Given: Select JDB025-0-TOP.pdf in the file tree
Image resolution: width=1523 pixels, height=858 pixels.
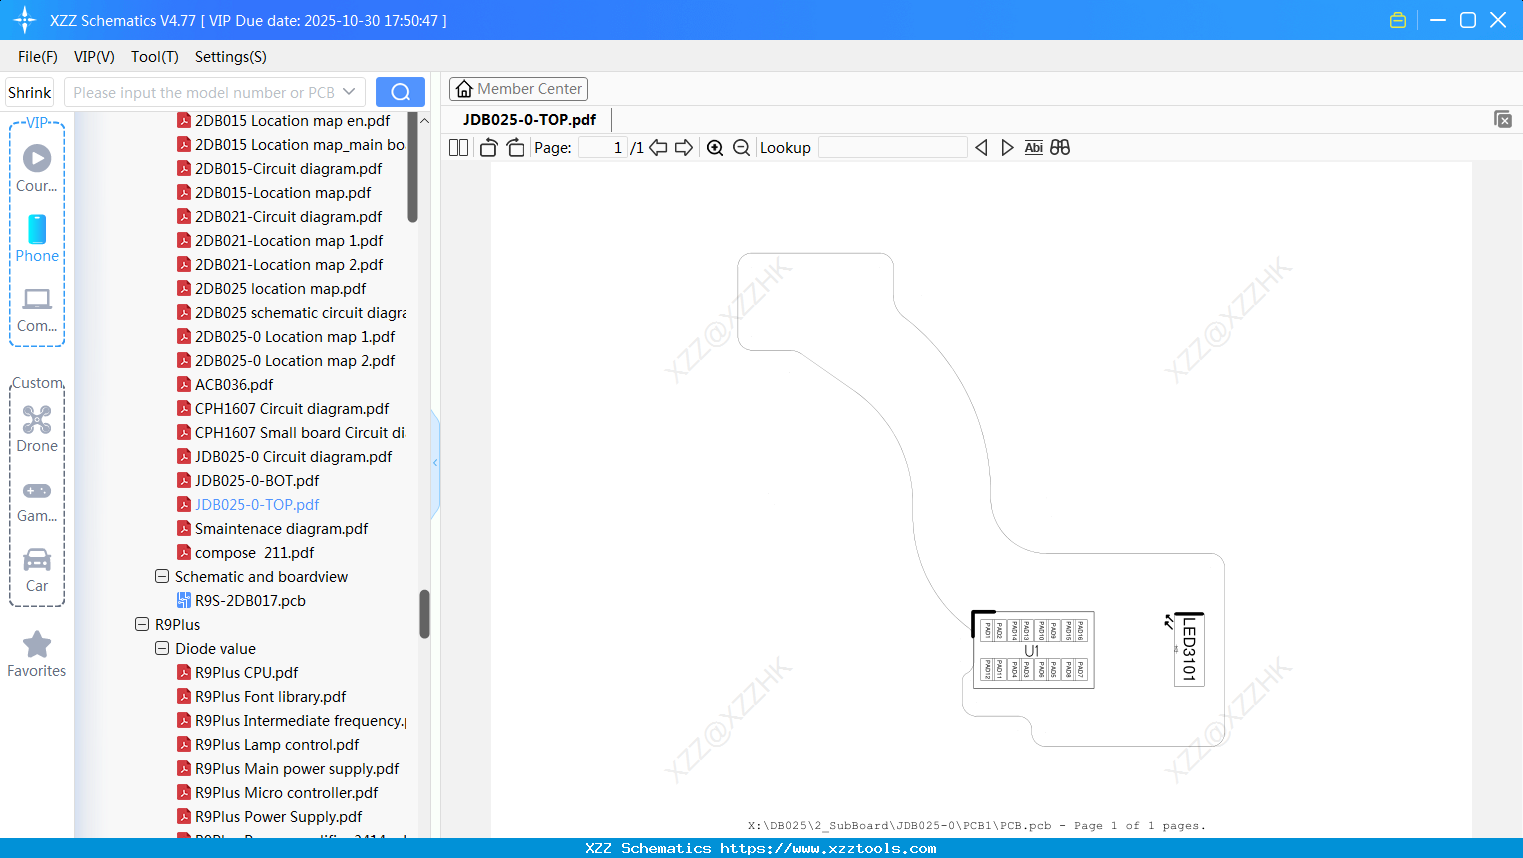Looking at the screenshot, I should pos(257,505).
